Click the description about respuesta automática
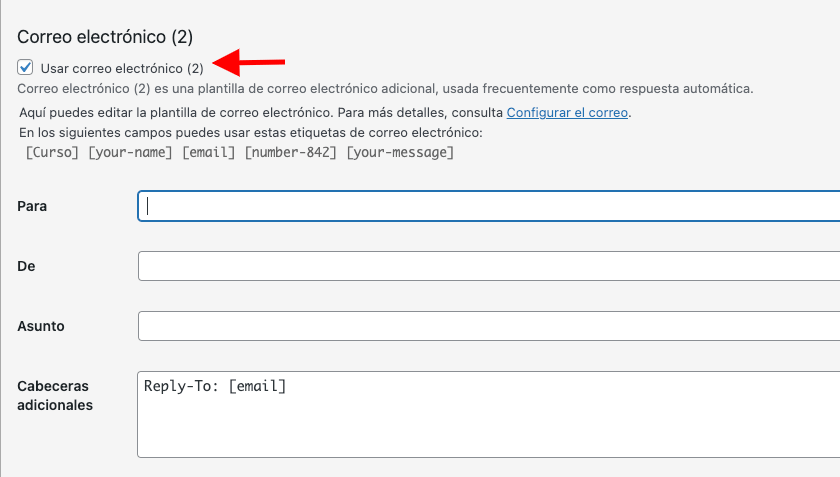The width and height of the screenshot is (840, 477). pos(385,88)
